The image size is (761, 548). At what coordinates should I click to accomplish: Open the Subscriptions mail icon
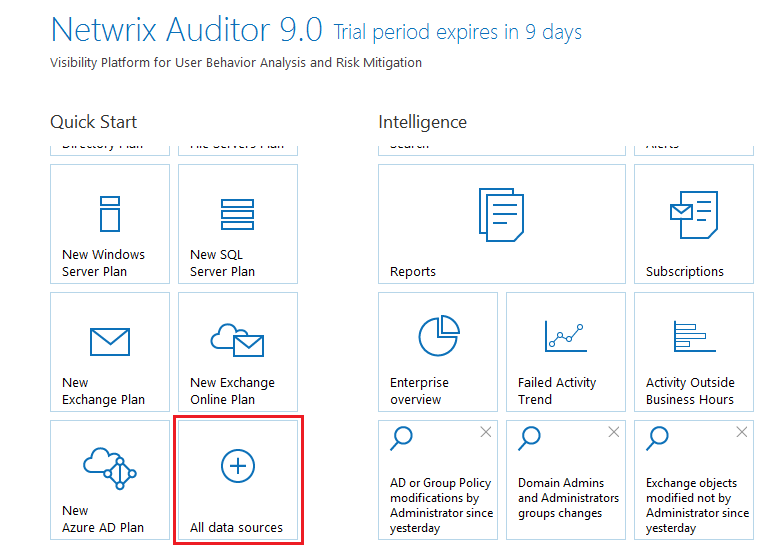694,215
